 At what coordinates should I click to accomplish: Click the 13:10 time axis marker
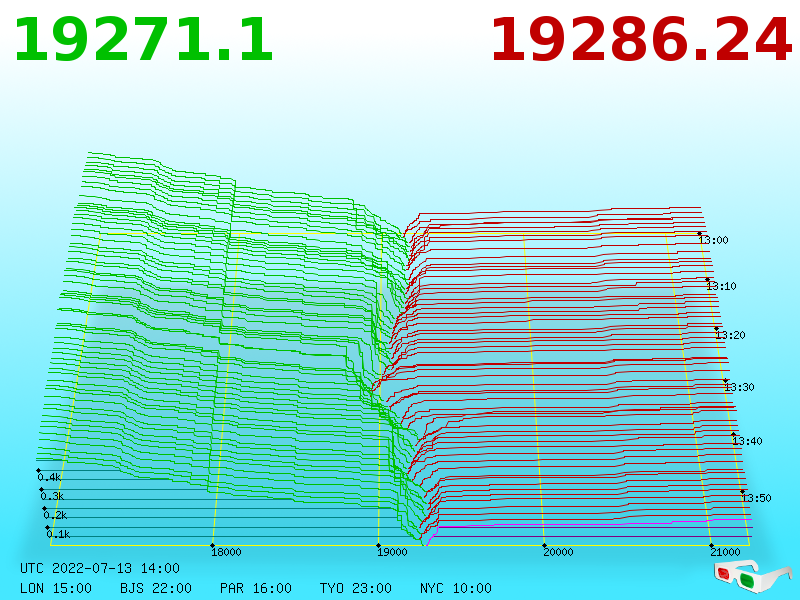tap(721, 286)
